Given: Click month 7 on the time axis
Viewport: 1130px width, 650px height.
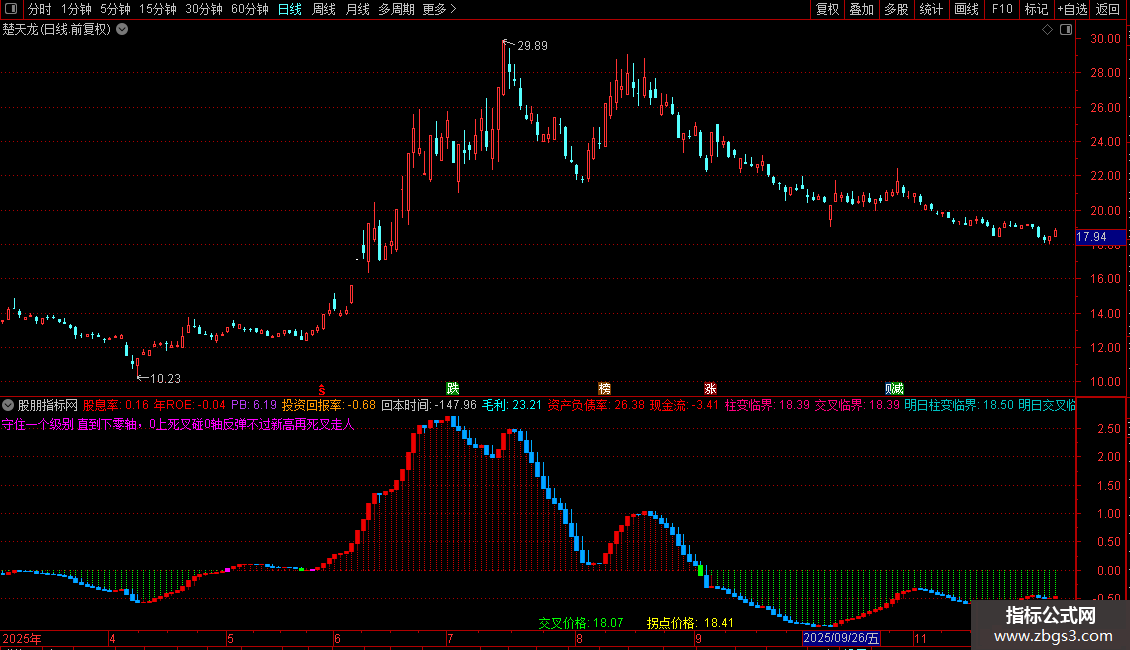Looking at the screenshot, I should click(x=450, y=638).
